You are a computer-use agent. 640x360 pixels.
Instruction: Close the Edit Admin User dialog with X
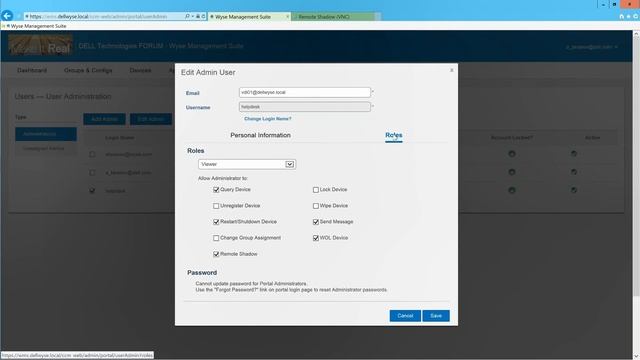[x=451, y=70]
